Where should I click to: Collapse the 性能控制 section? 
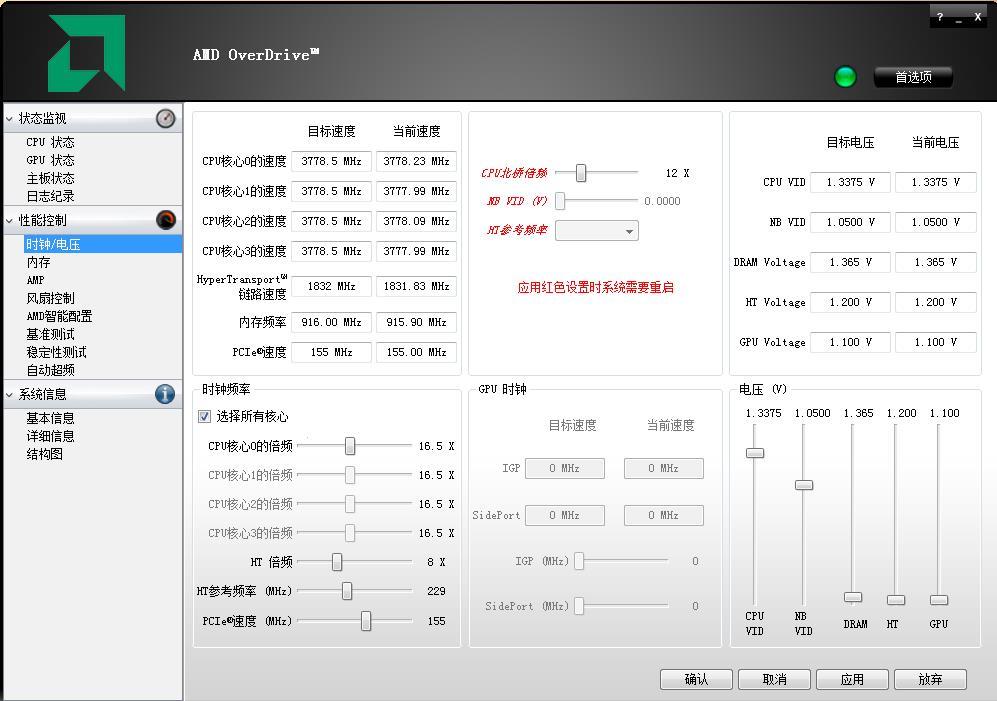(x=10, y=221)
